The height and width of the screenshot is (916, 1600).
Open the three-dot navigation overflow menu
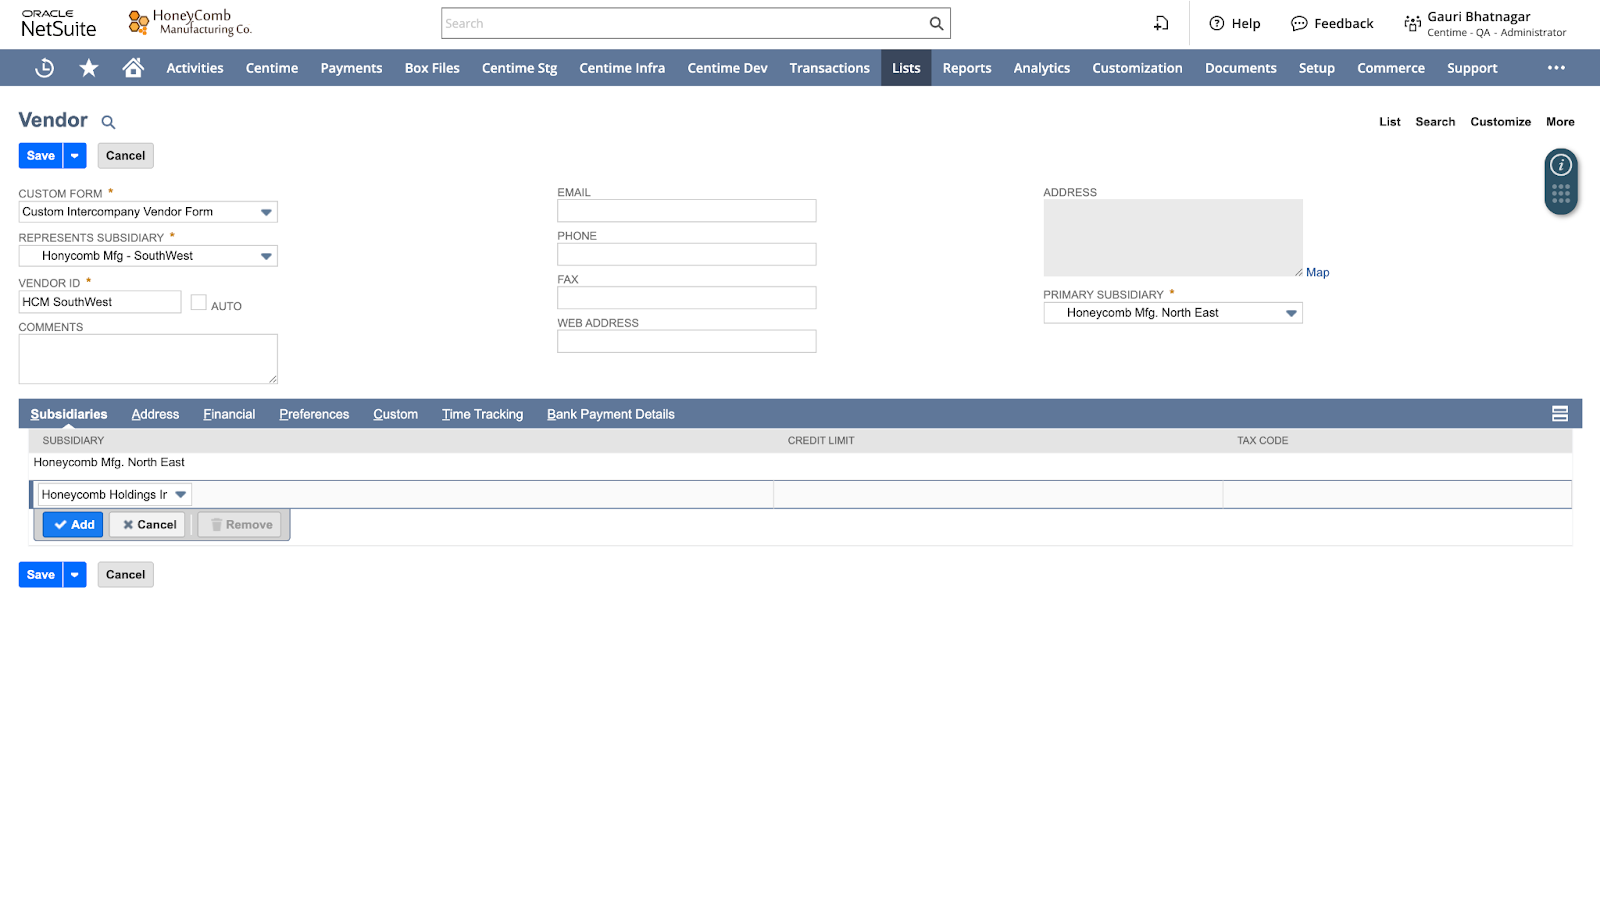[1556, 68]
